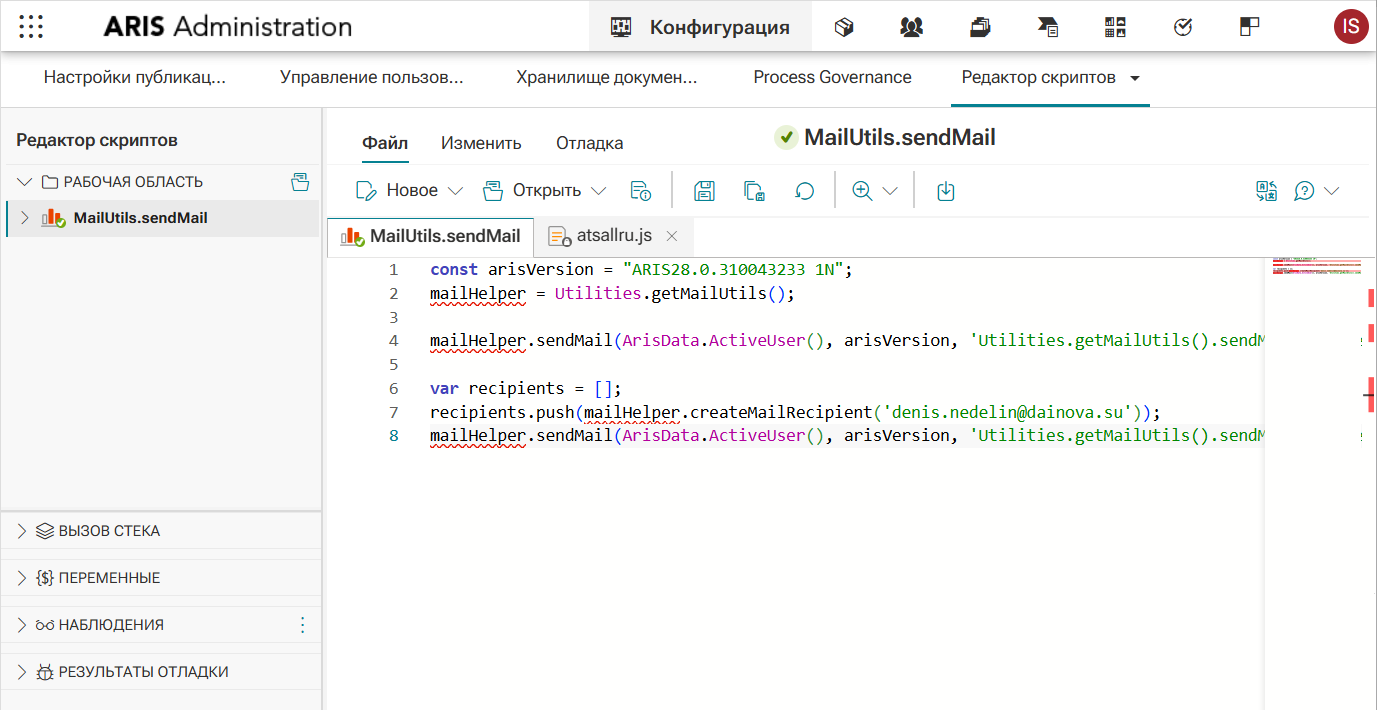
Task: Click the Новое button
Action: pos(397,190)
